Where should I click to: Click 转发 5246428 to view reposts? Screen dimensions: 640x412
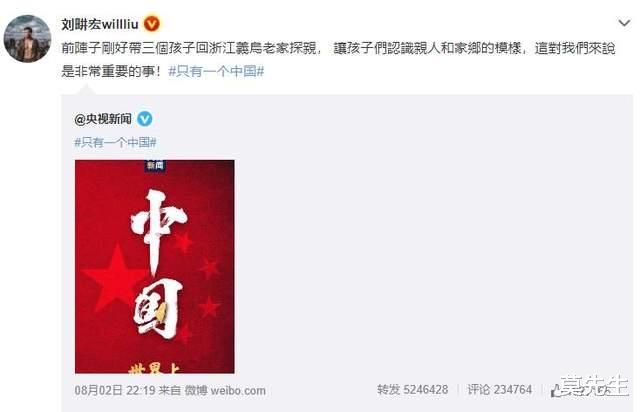pyautogui.click(x=413, y=390)
